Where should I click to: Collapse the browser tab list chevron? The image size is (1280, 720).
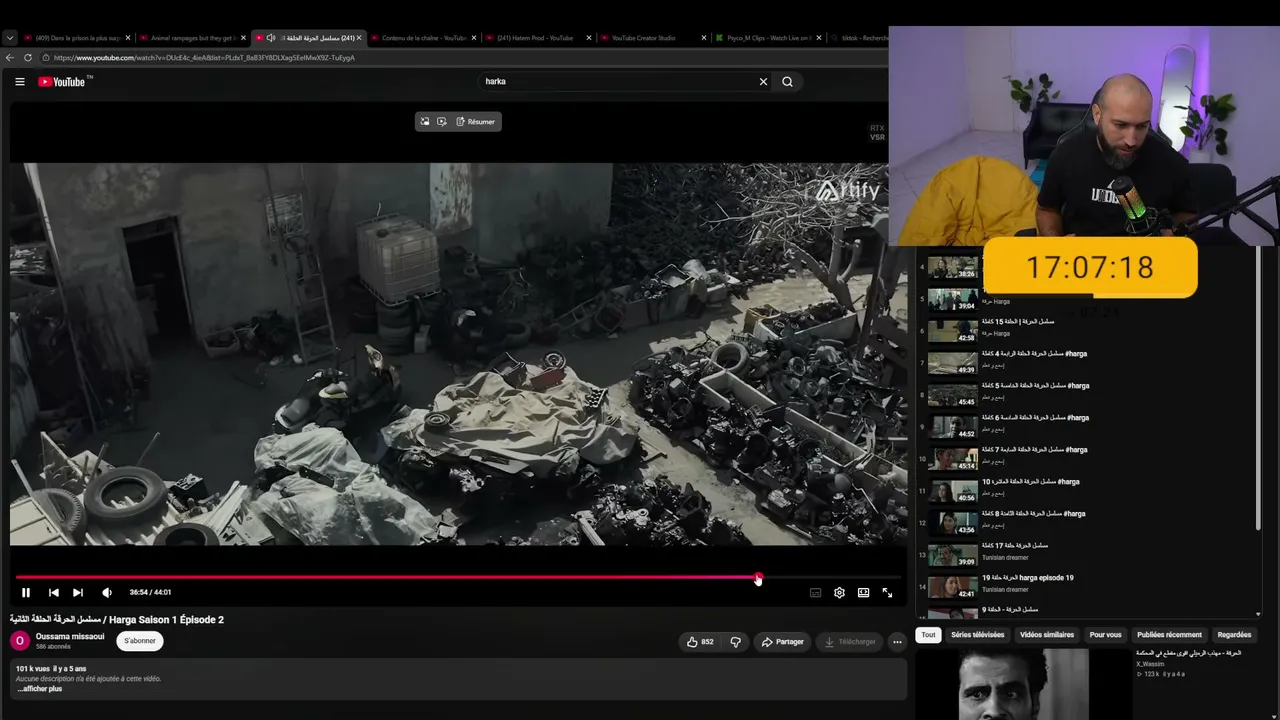pyautogui.click(x=10, y=38)
